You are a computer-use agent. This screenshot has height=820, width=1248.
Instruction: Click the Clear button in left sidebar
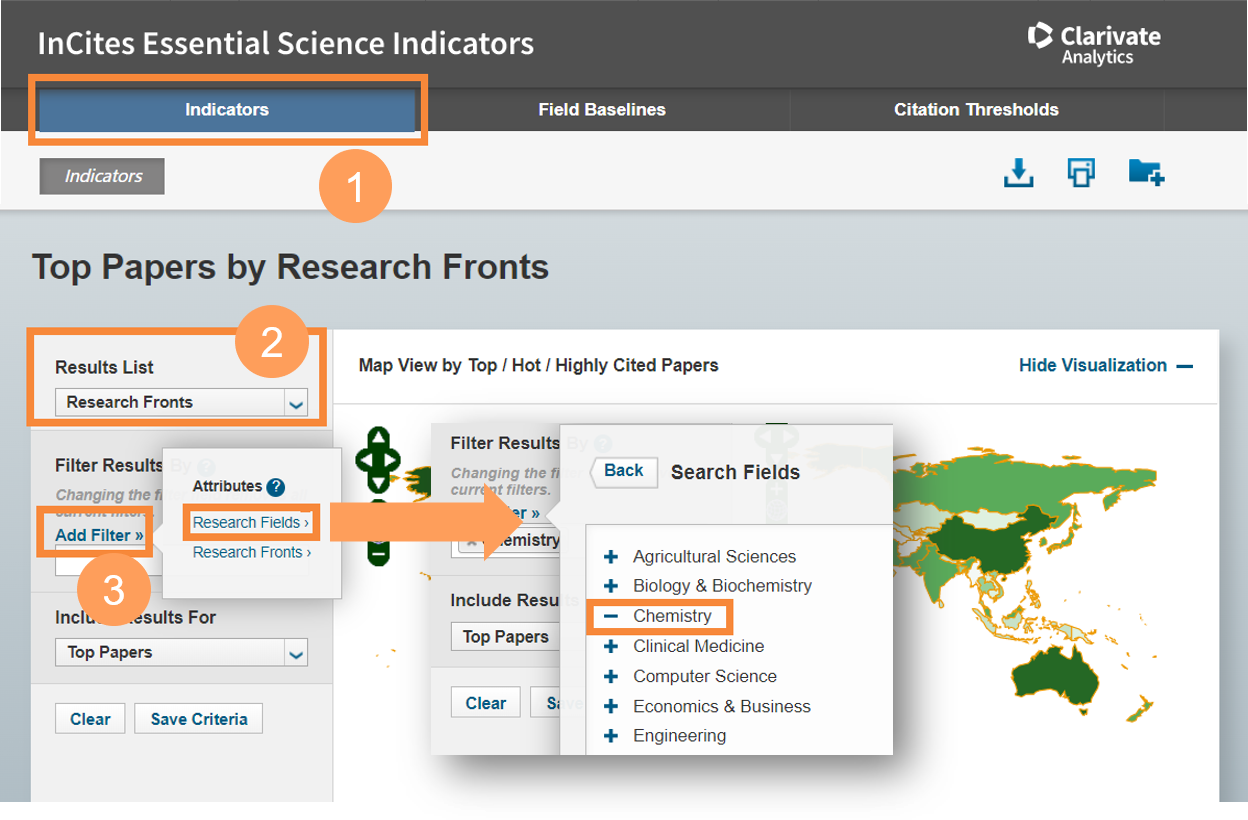(90, 719)
